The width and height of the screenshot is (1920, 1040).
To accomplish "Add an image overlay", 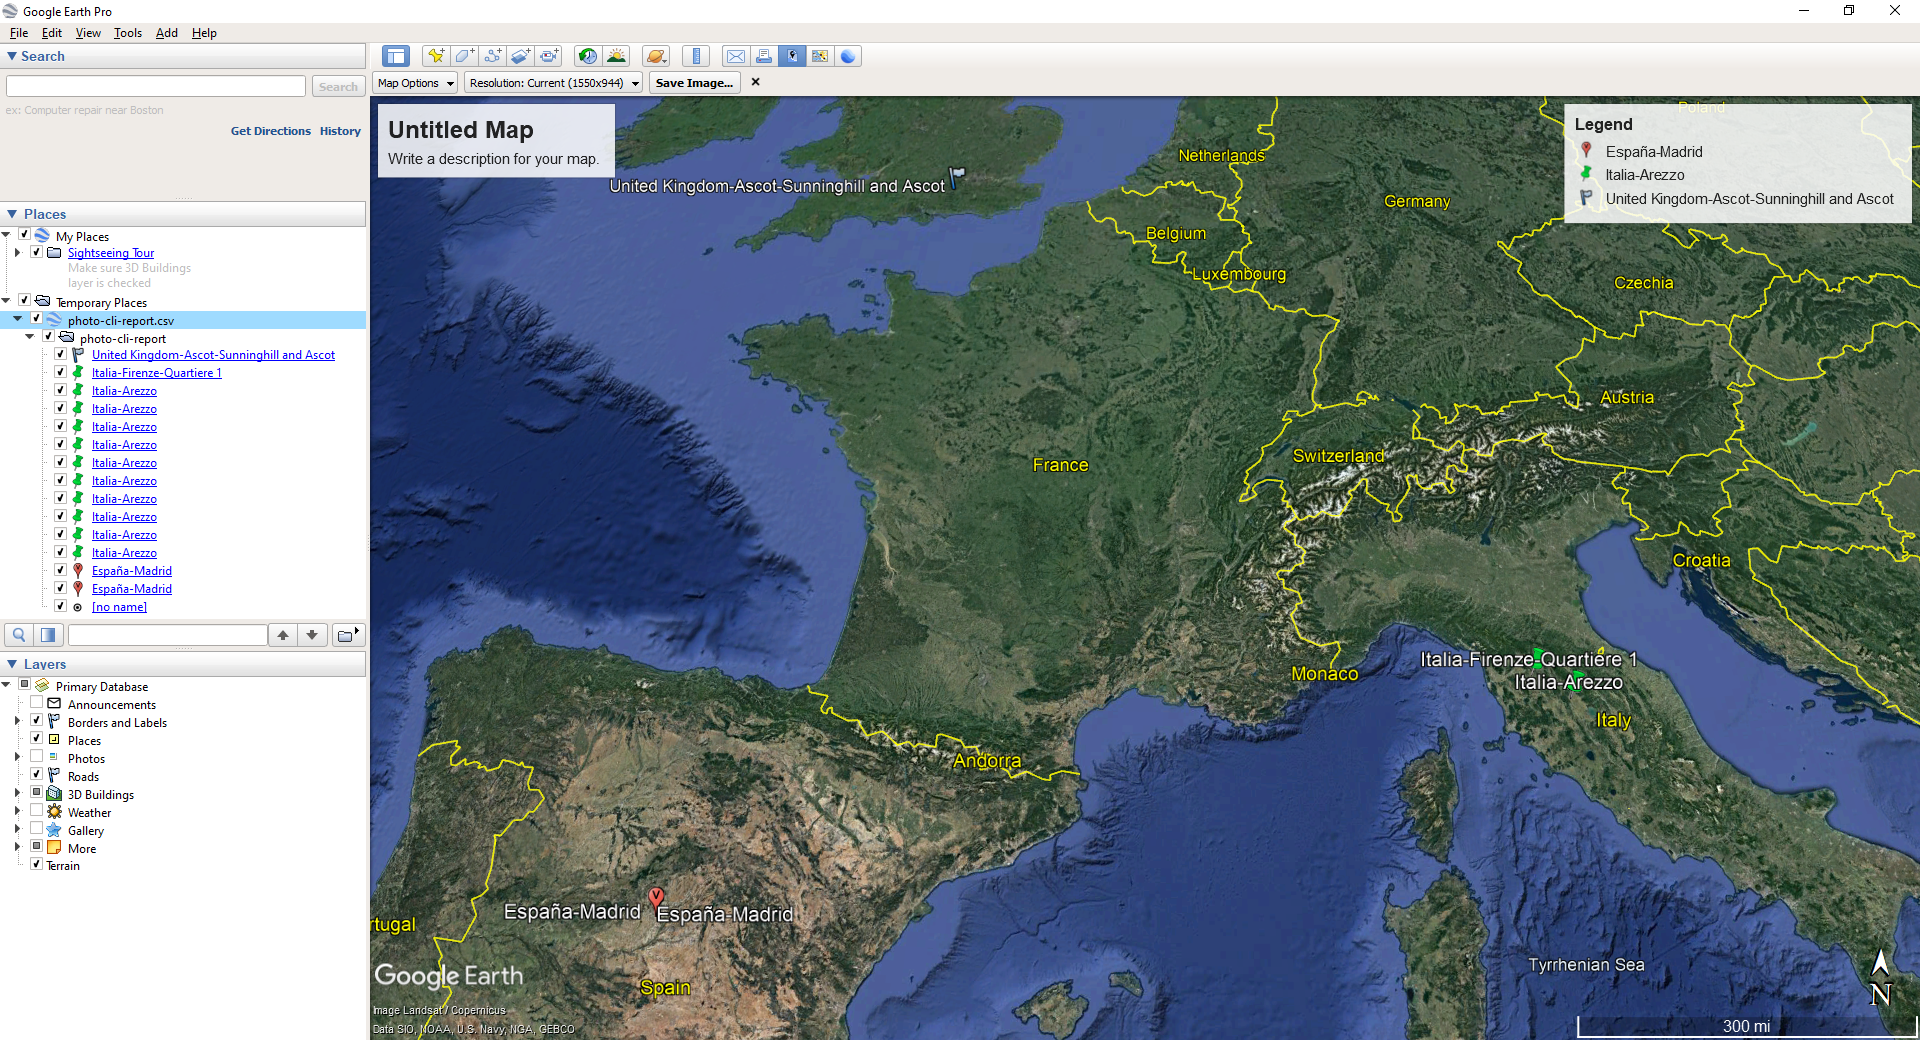I will (520, 56).
